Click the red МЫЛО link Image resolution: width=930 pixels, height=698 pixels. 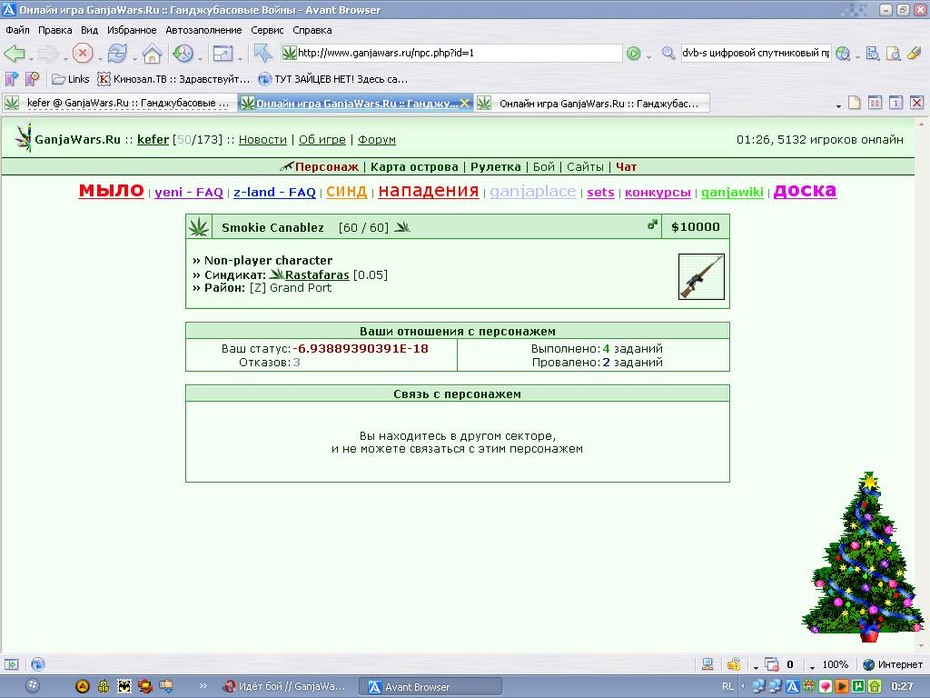pos(112,190)
